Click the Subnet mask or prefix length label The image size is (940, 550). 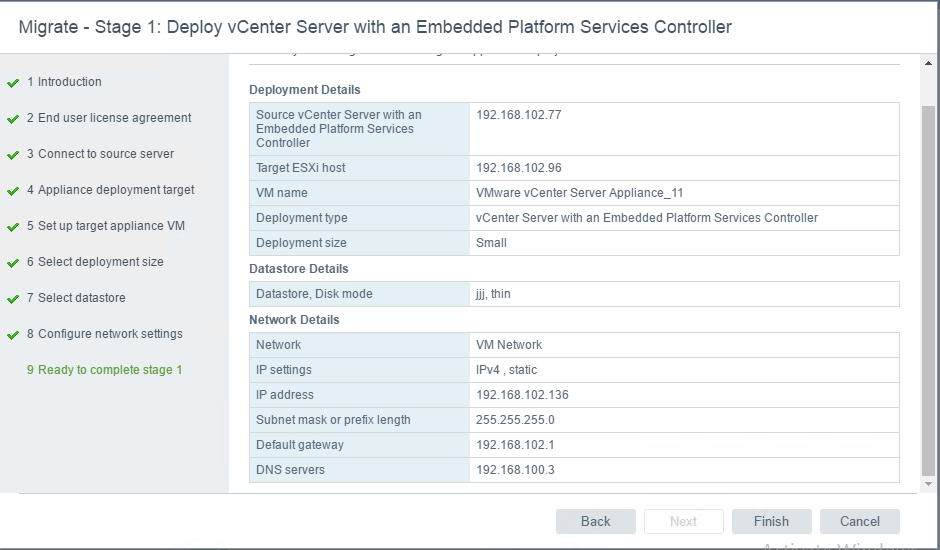[333, 420]
